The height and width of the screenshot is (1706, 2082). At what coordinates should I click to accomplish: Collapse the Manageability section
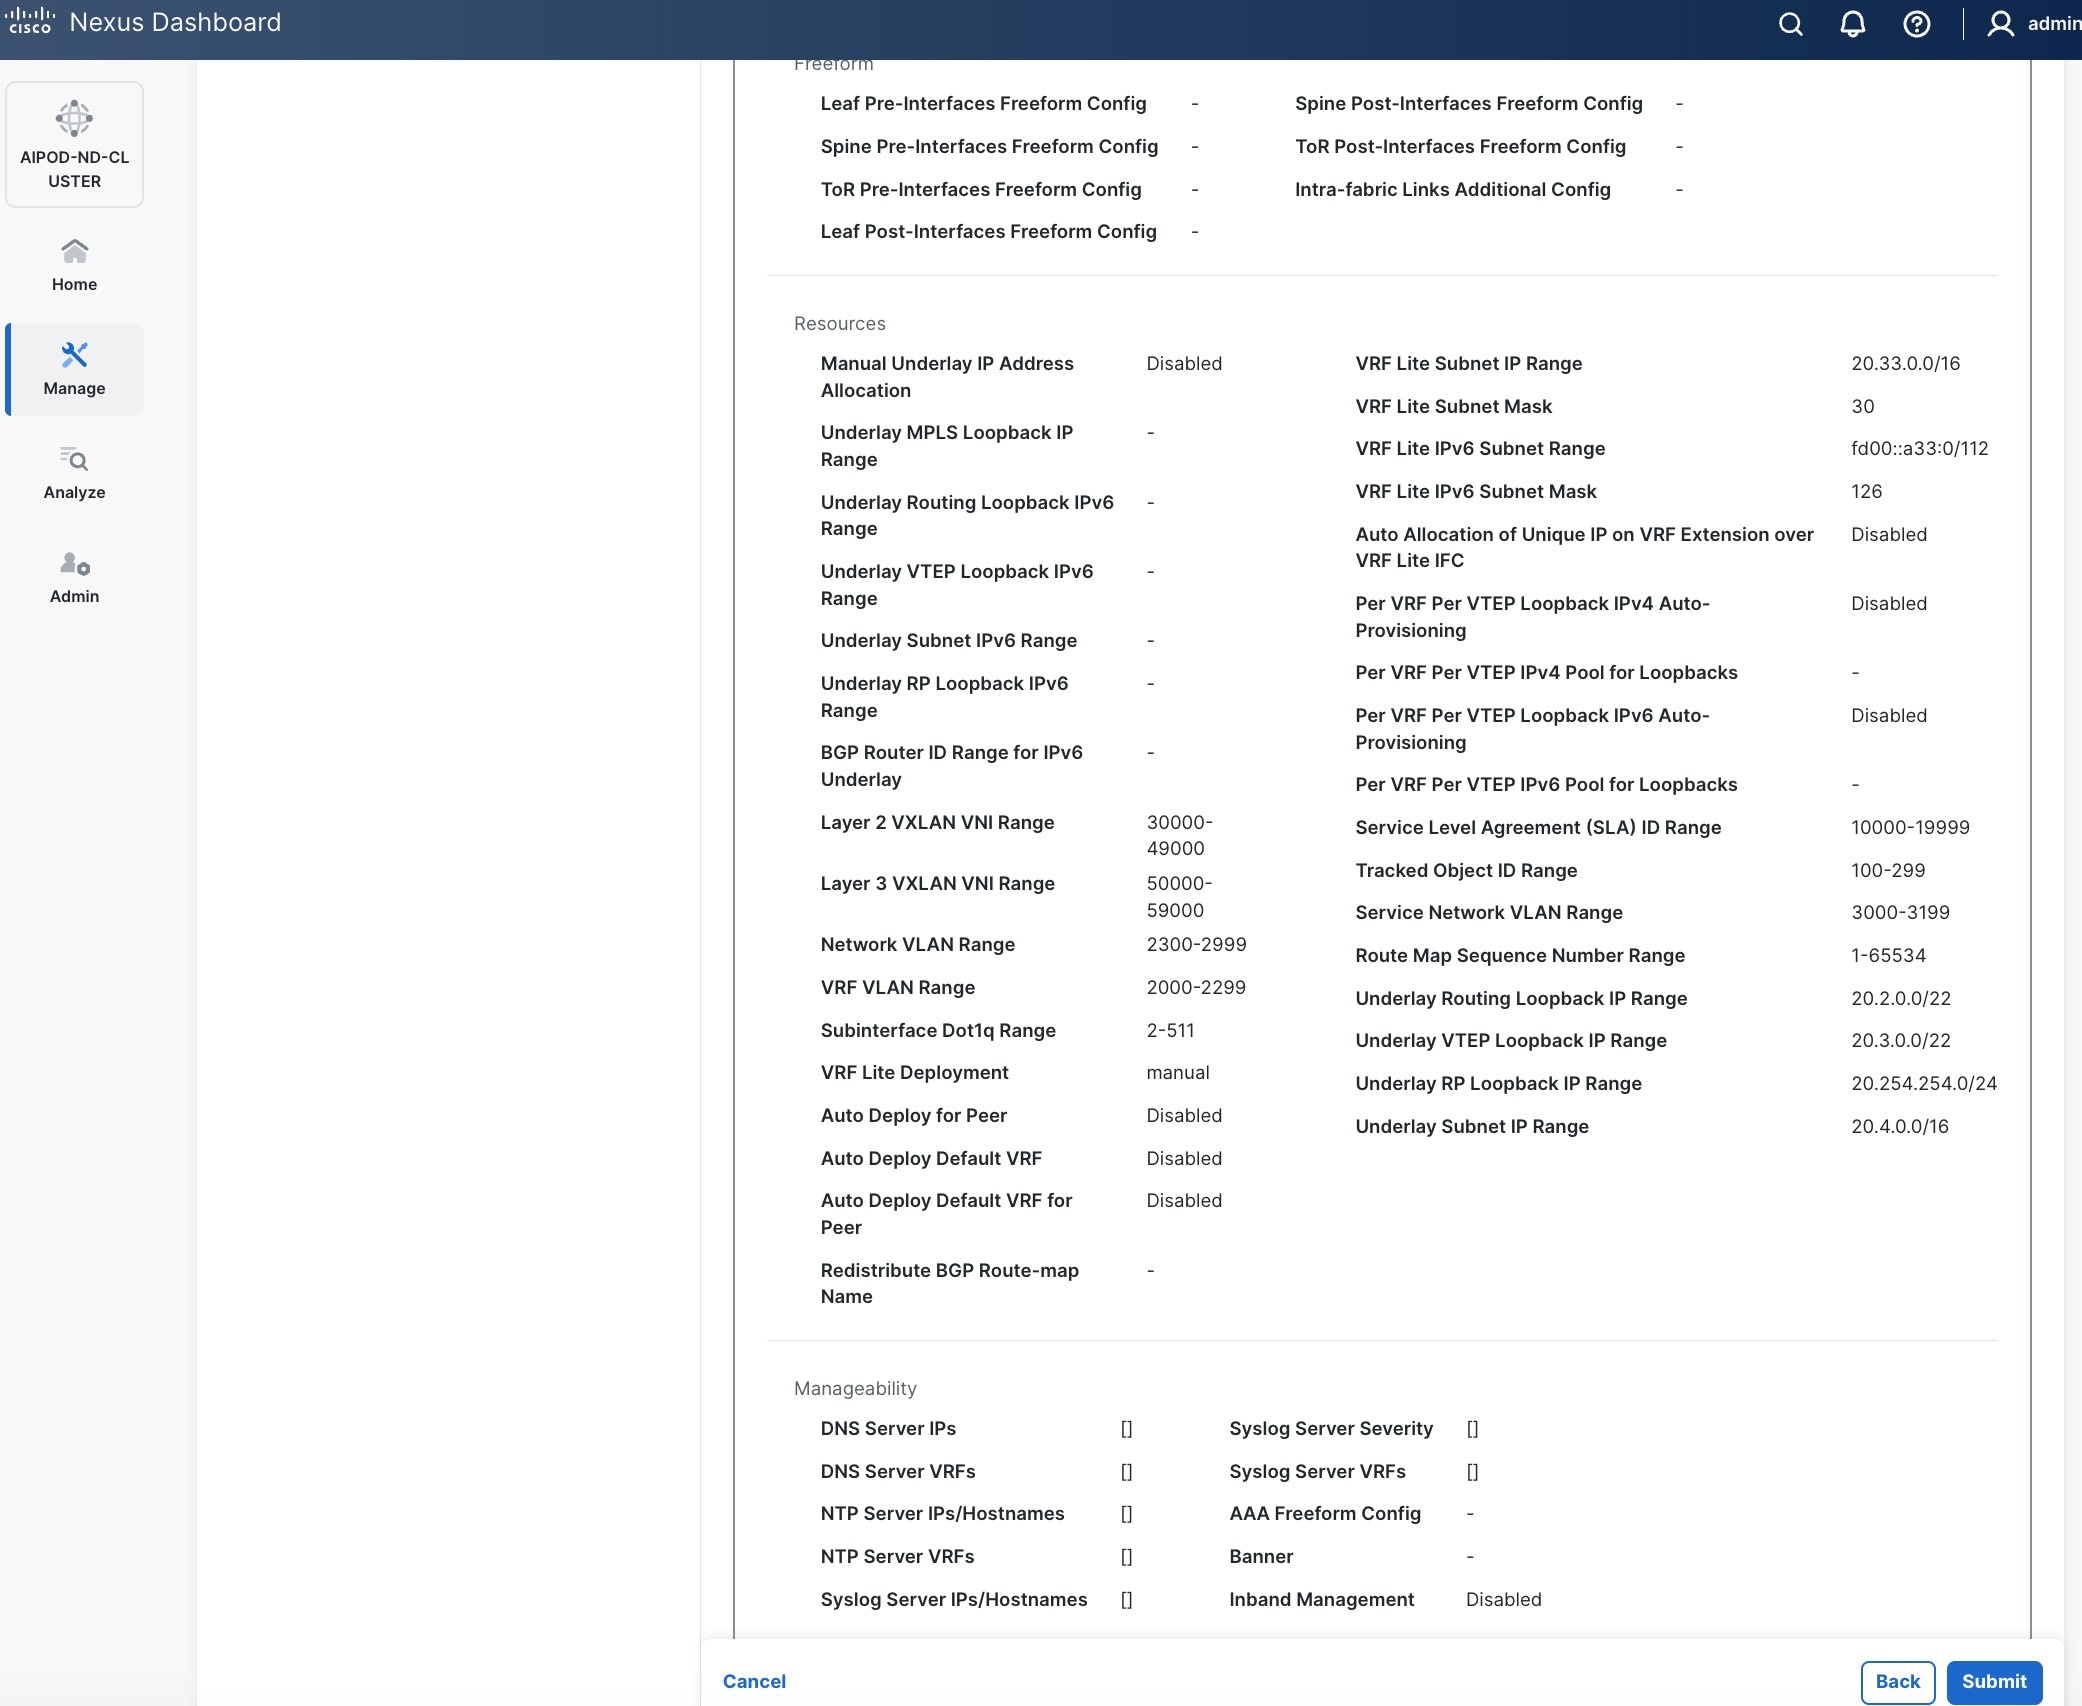pos(854,1388)
